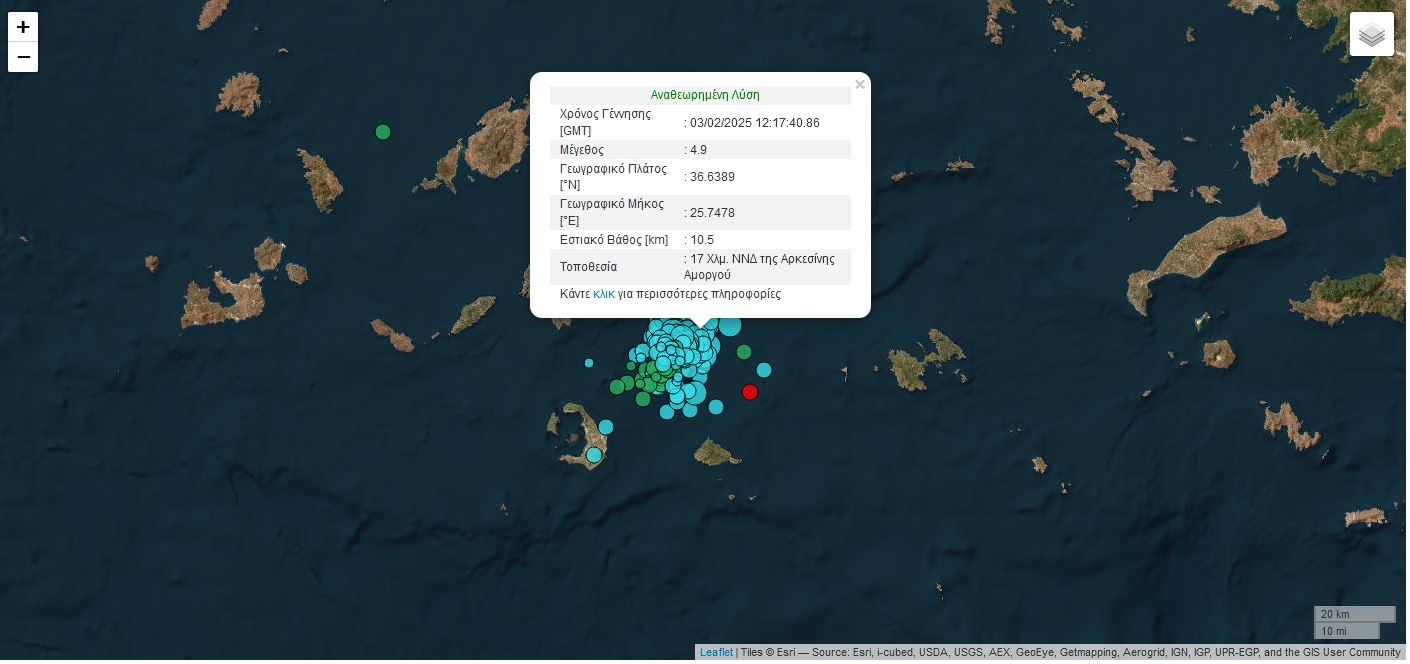The image size is (1410, 664).
Task: Click the large cyan marker right of popup tip
Action: coord(730,326)
